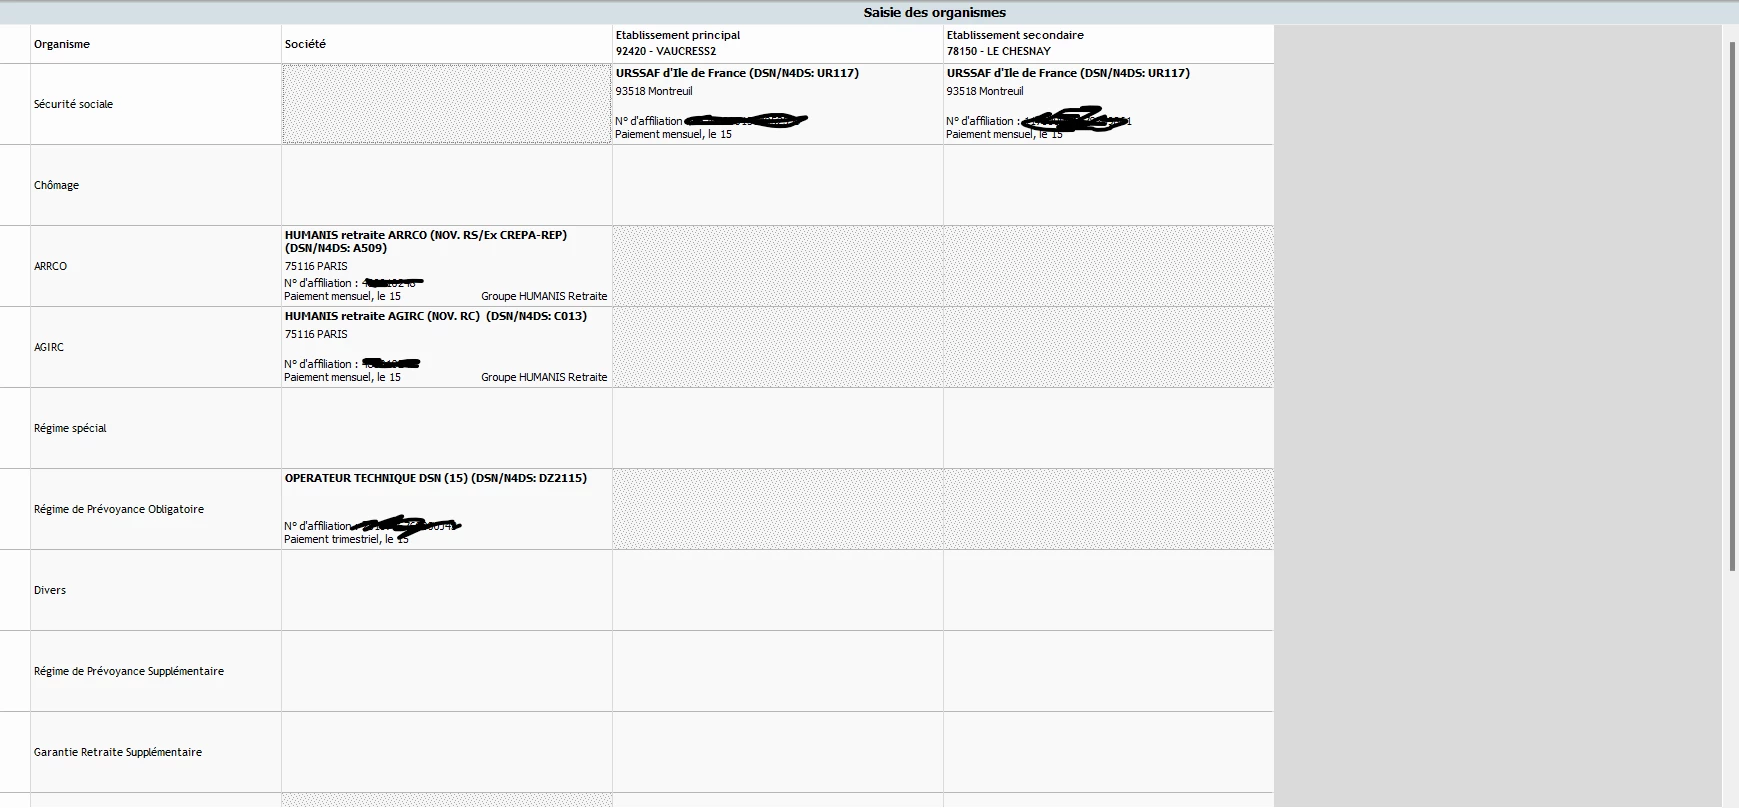This screenshot has height=808, width=1739.
Task: Select HUMANIS retraite AGIRC organisme cell
Action: click(447, 347)
